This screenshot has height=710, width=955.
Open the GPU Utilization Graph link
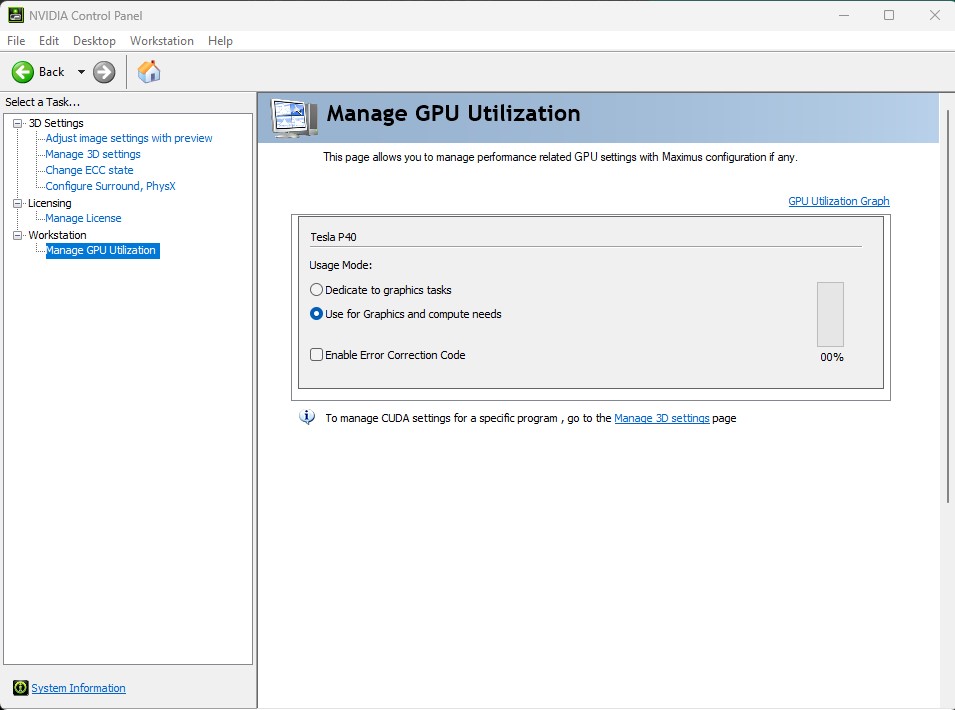coord(838,201)
